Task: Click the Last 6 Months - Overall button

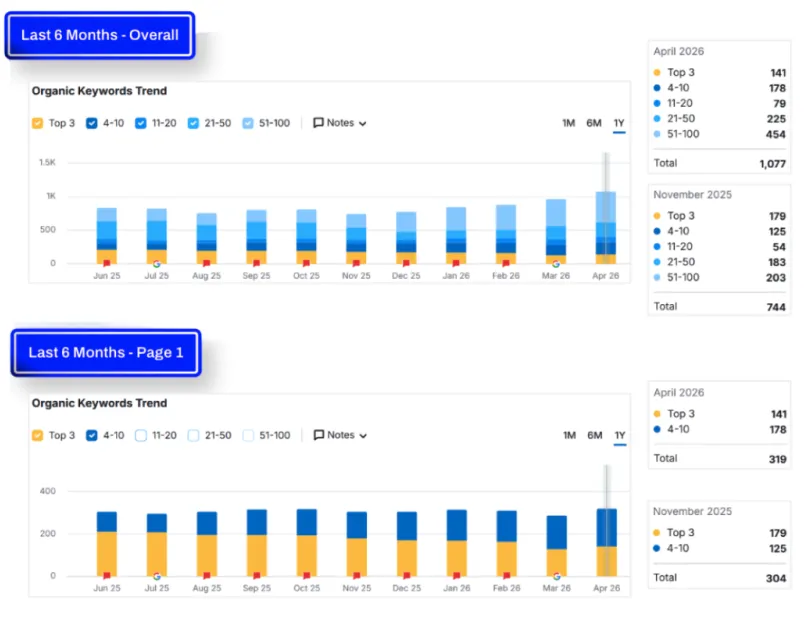Action: 100,35
